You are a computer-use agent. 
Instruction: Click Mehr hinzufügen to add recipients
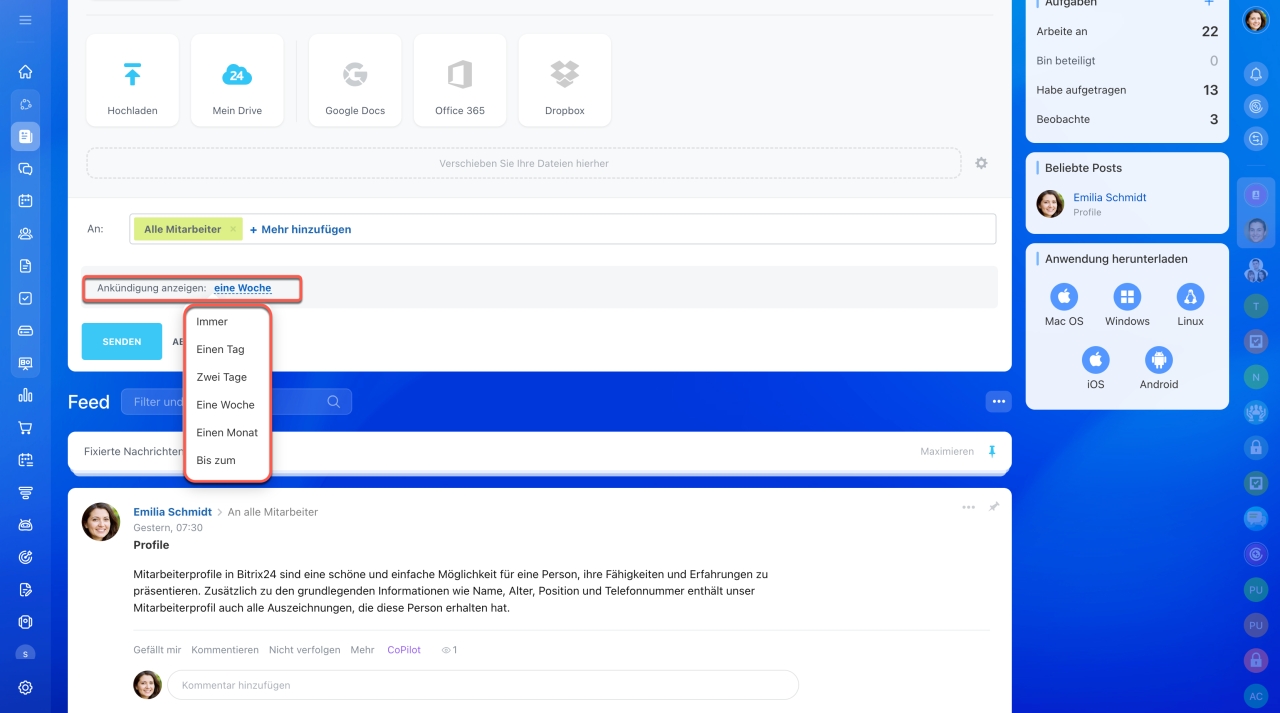[300, 229]
